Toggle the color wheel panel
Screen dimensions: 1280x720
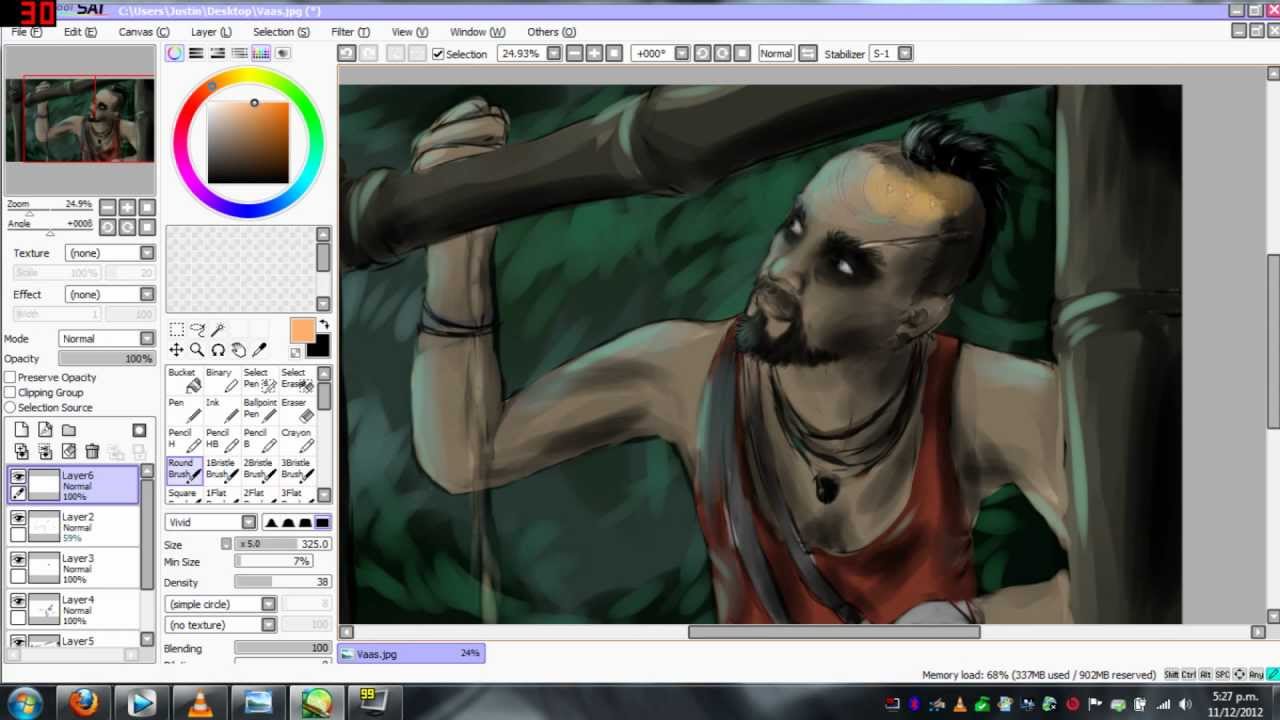(175, 53)
